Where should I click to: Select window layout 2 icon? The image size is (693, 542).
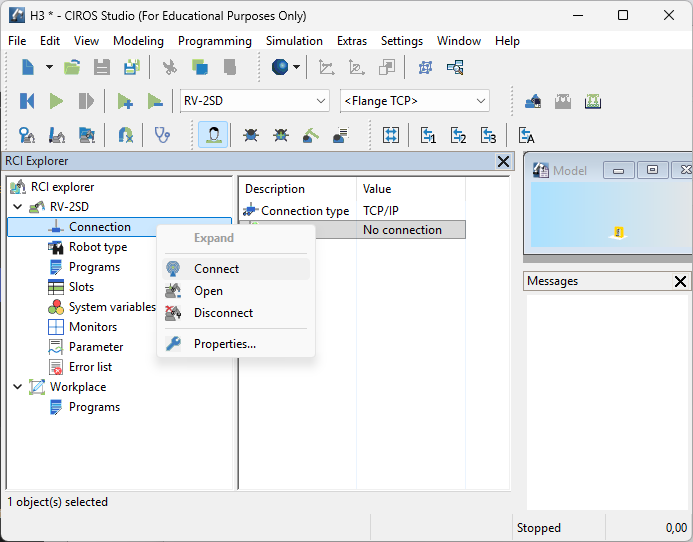[458, 135]
